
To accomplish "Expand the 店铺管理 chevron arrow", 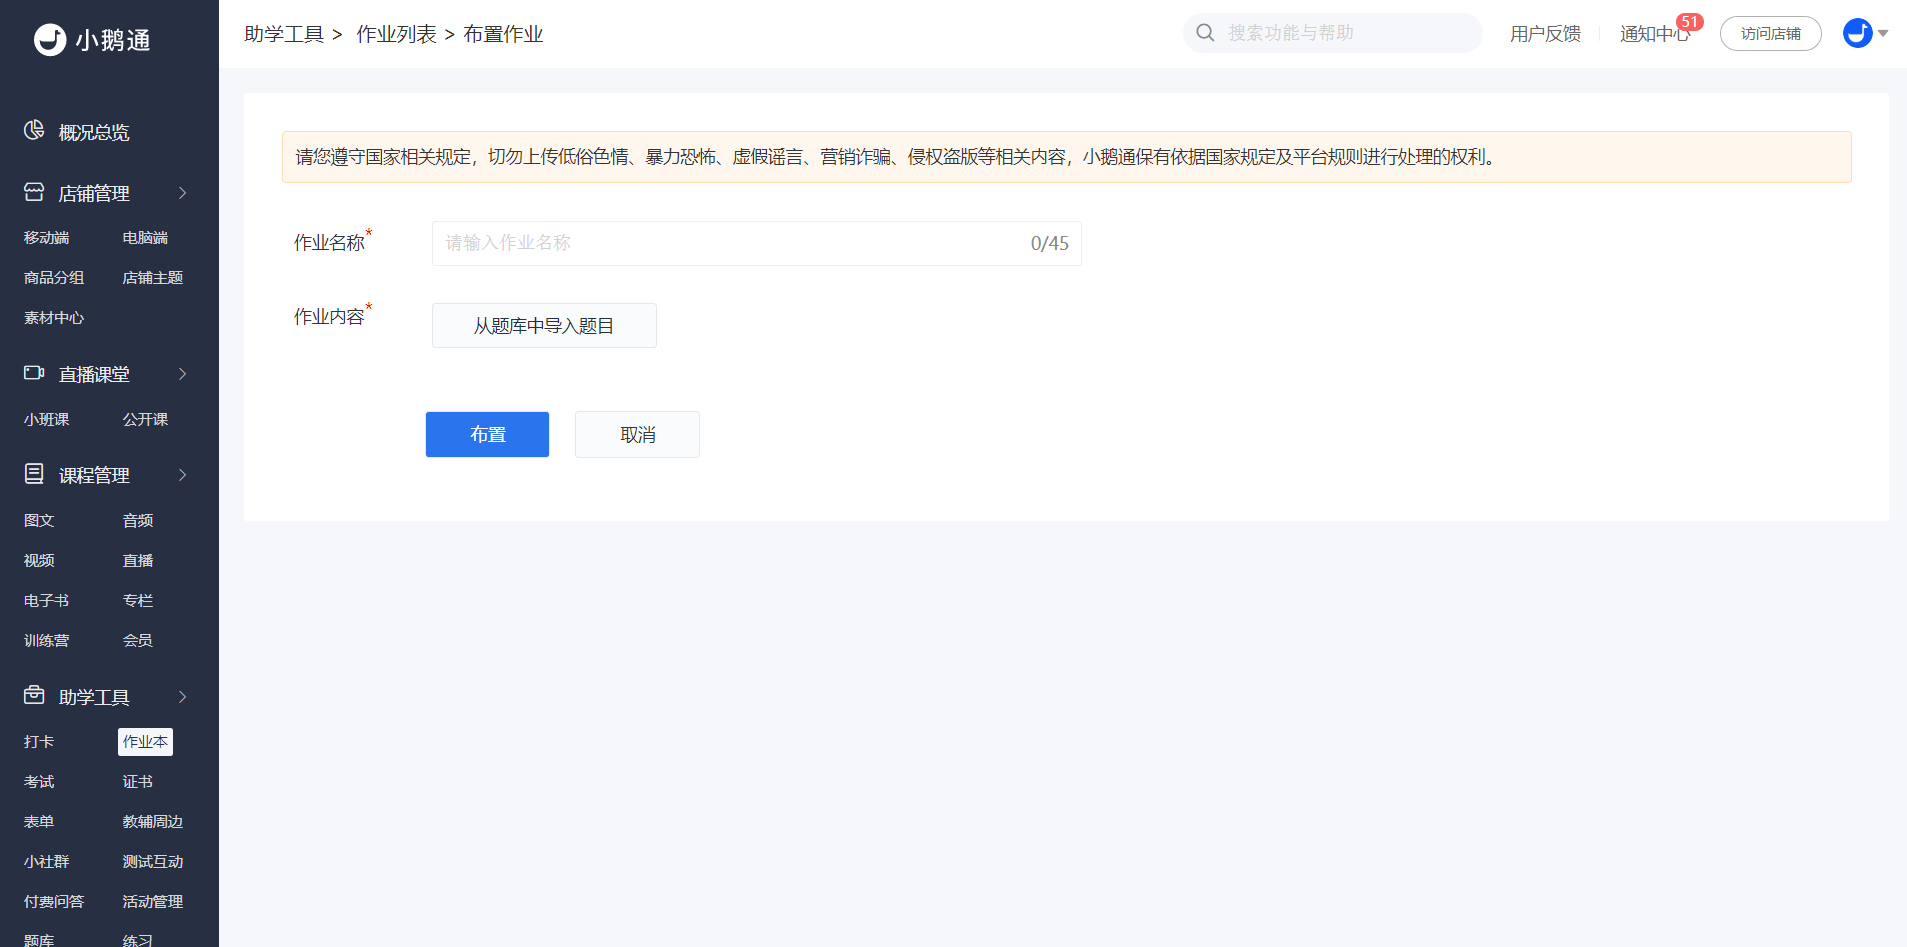I will click(183, 193).
